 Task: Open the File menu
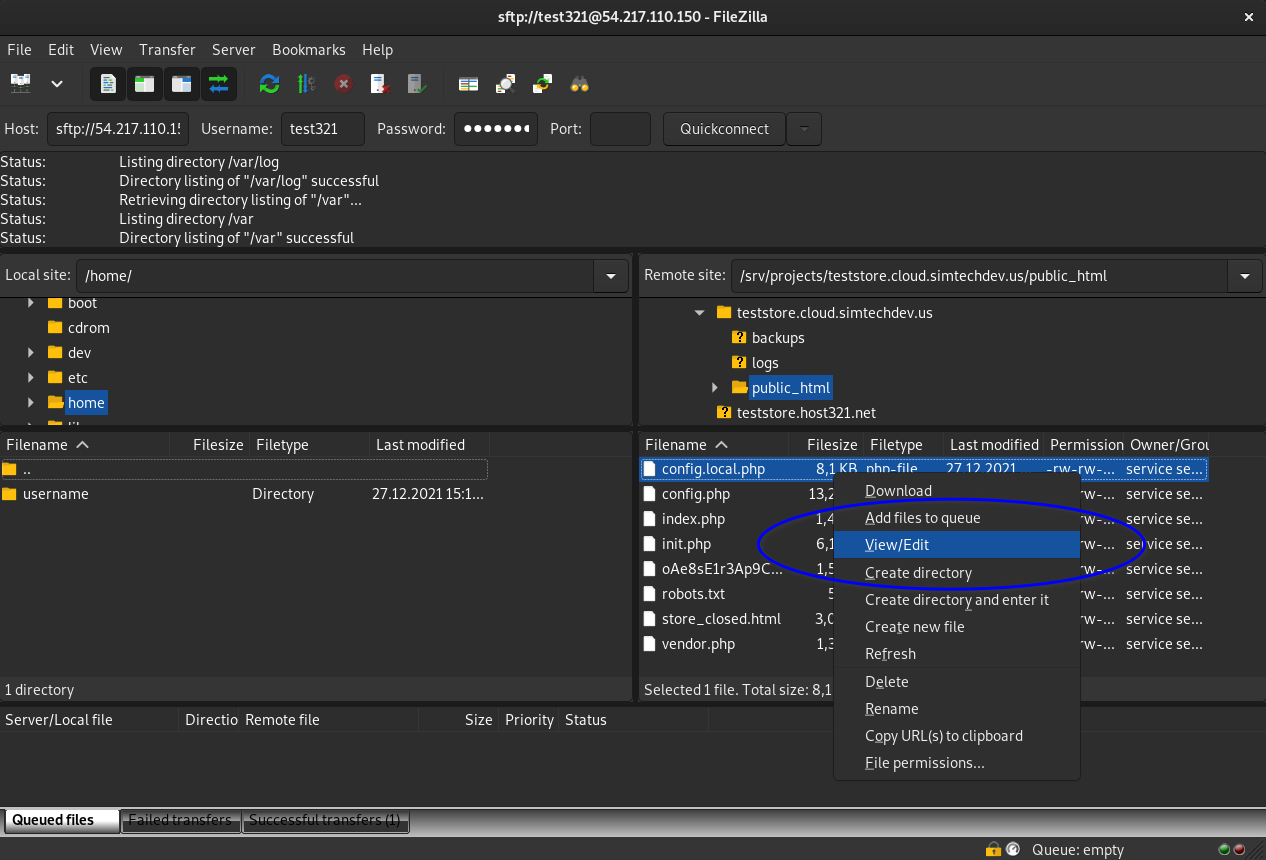19,50
